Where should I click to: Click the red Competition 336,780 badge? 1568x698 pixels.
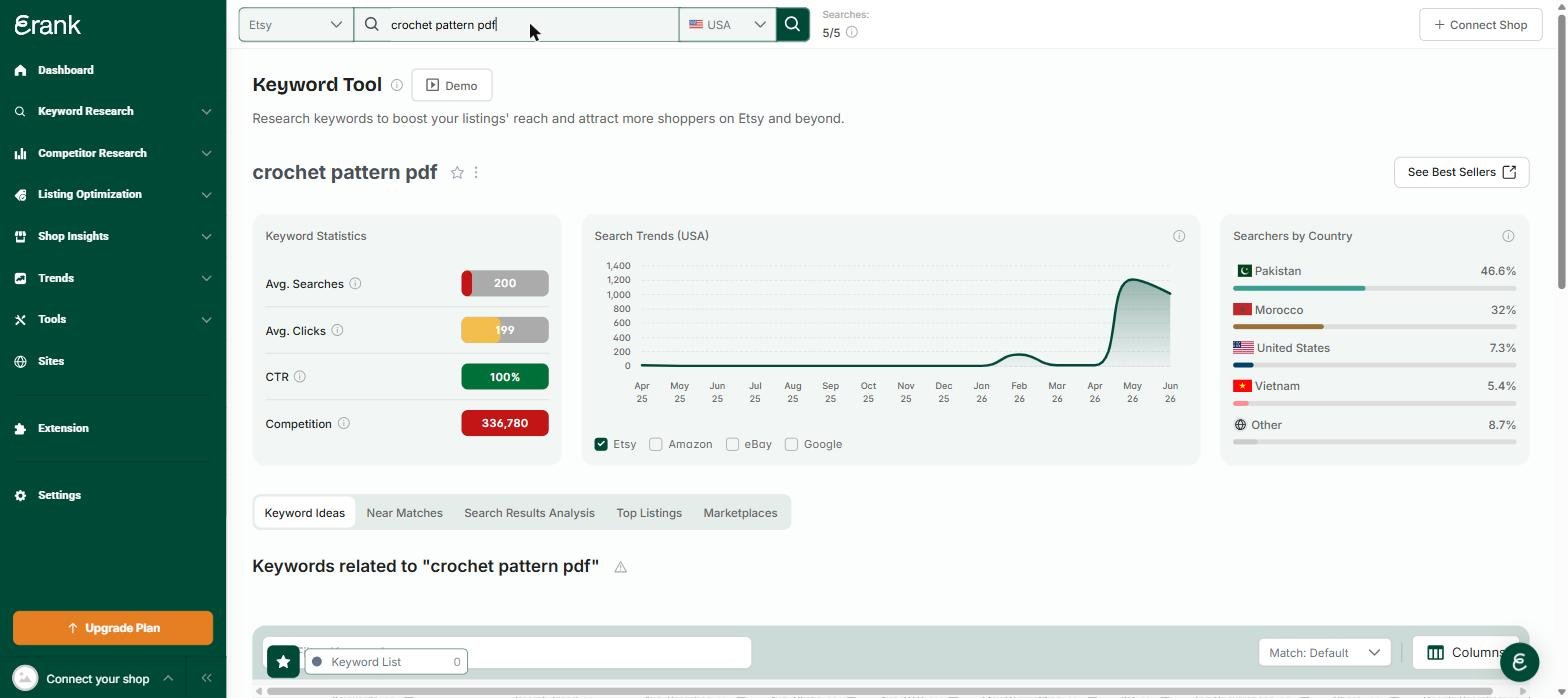(x=505, y=423)
